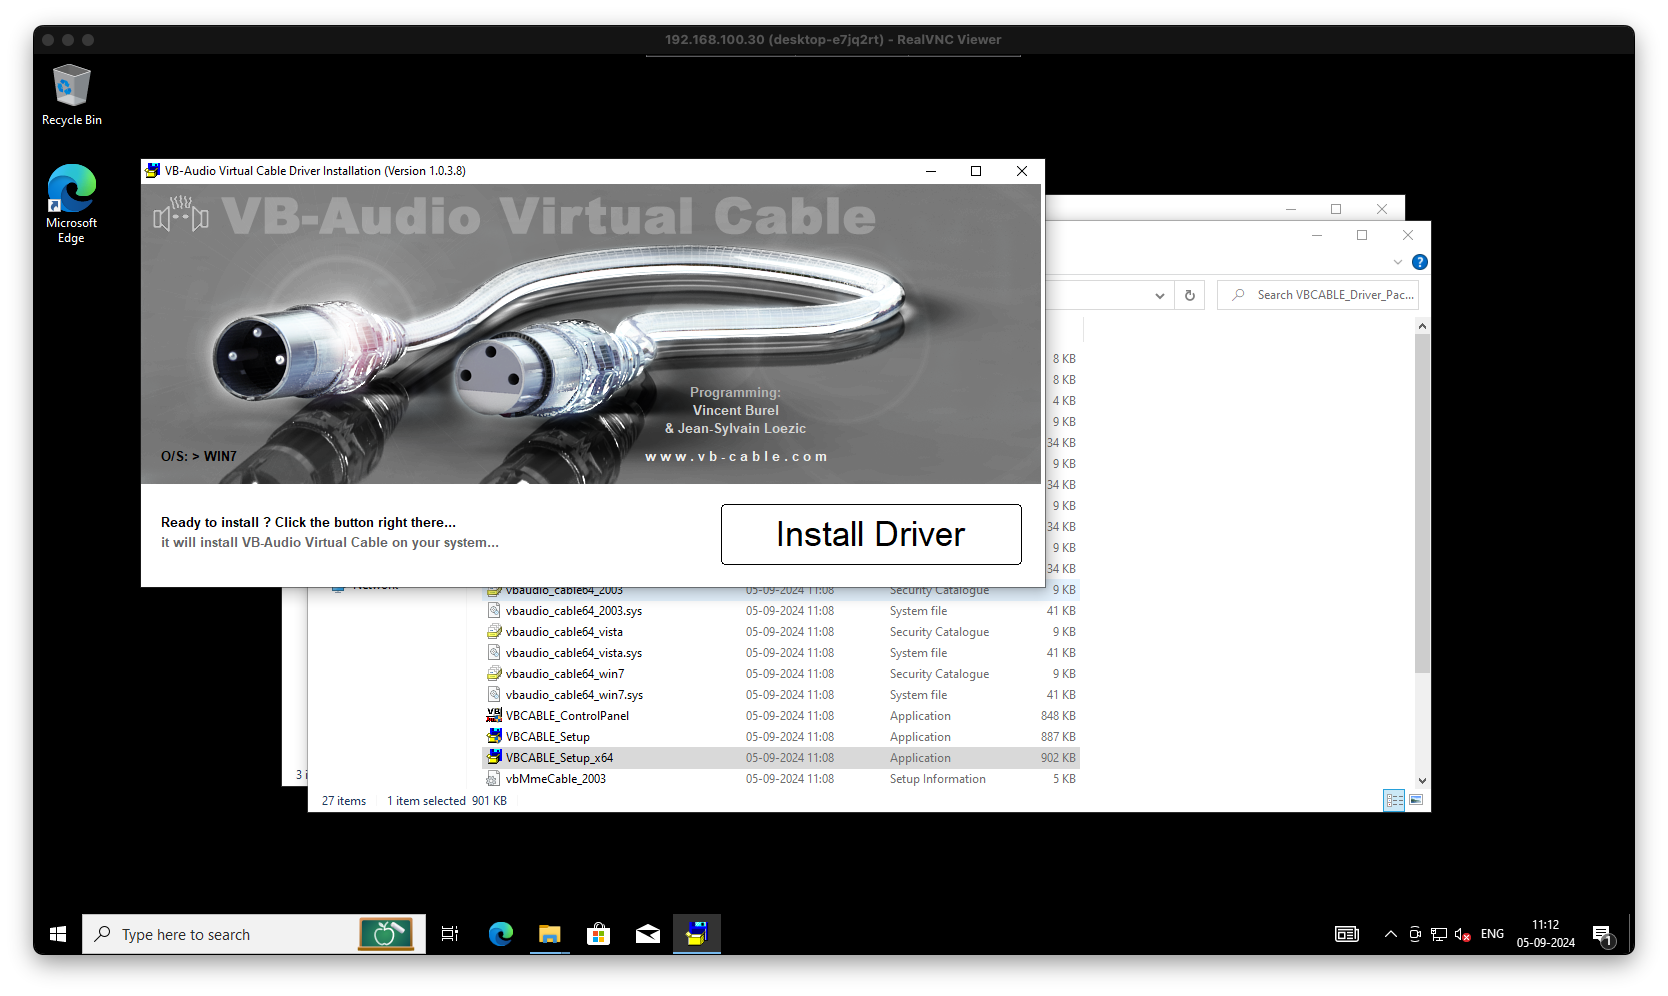Select the vbaudio_cable64_win7 catalogue file

coord(781,674)
